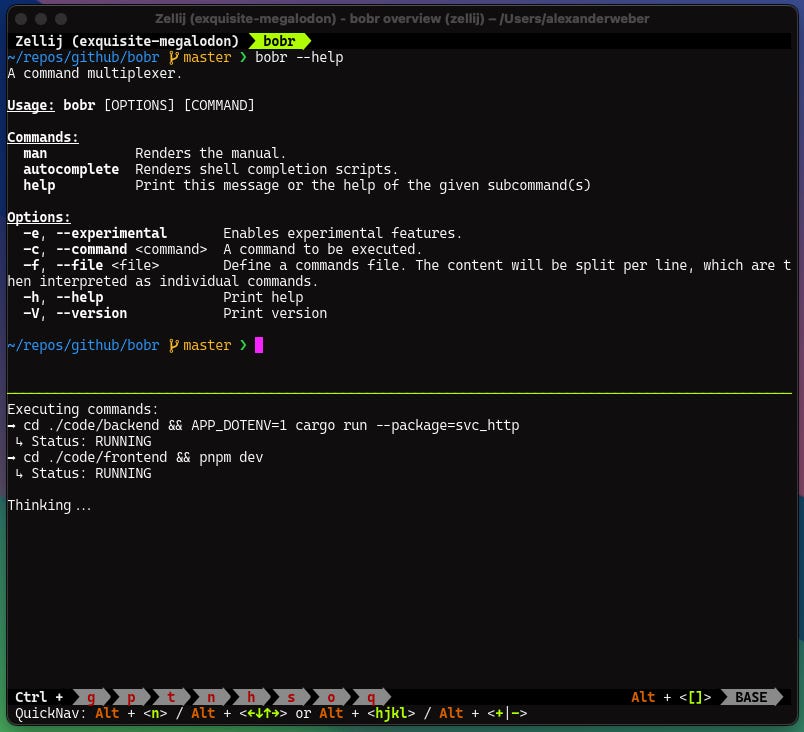Click the 'bobr --help' typed command

click(299, 57)
